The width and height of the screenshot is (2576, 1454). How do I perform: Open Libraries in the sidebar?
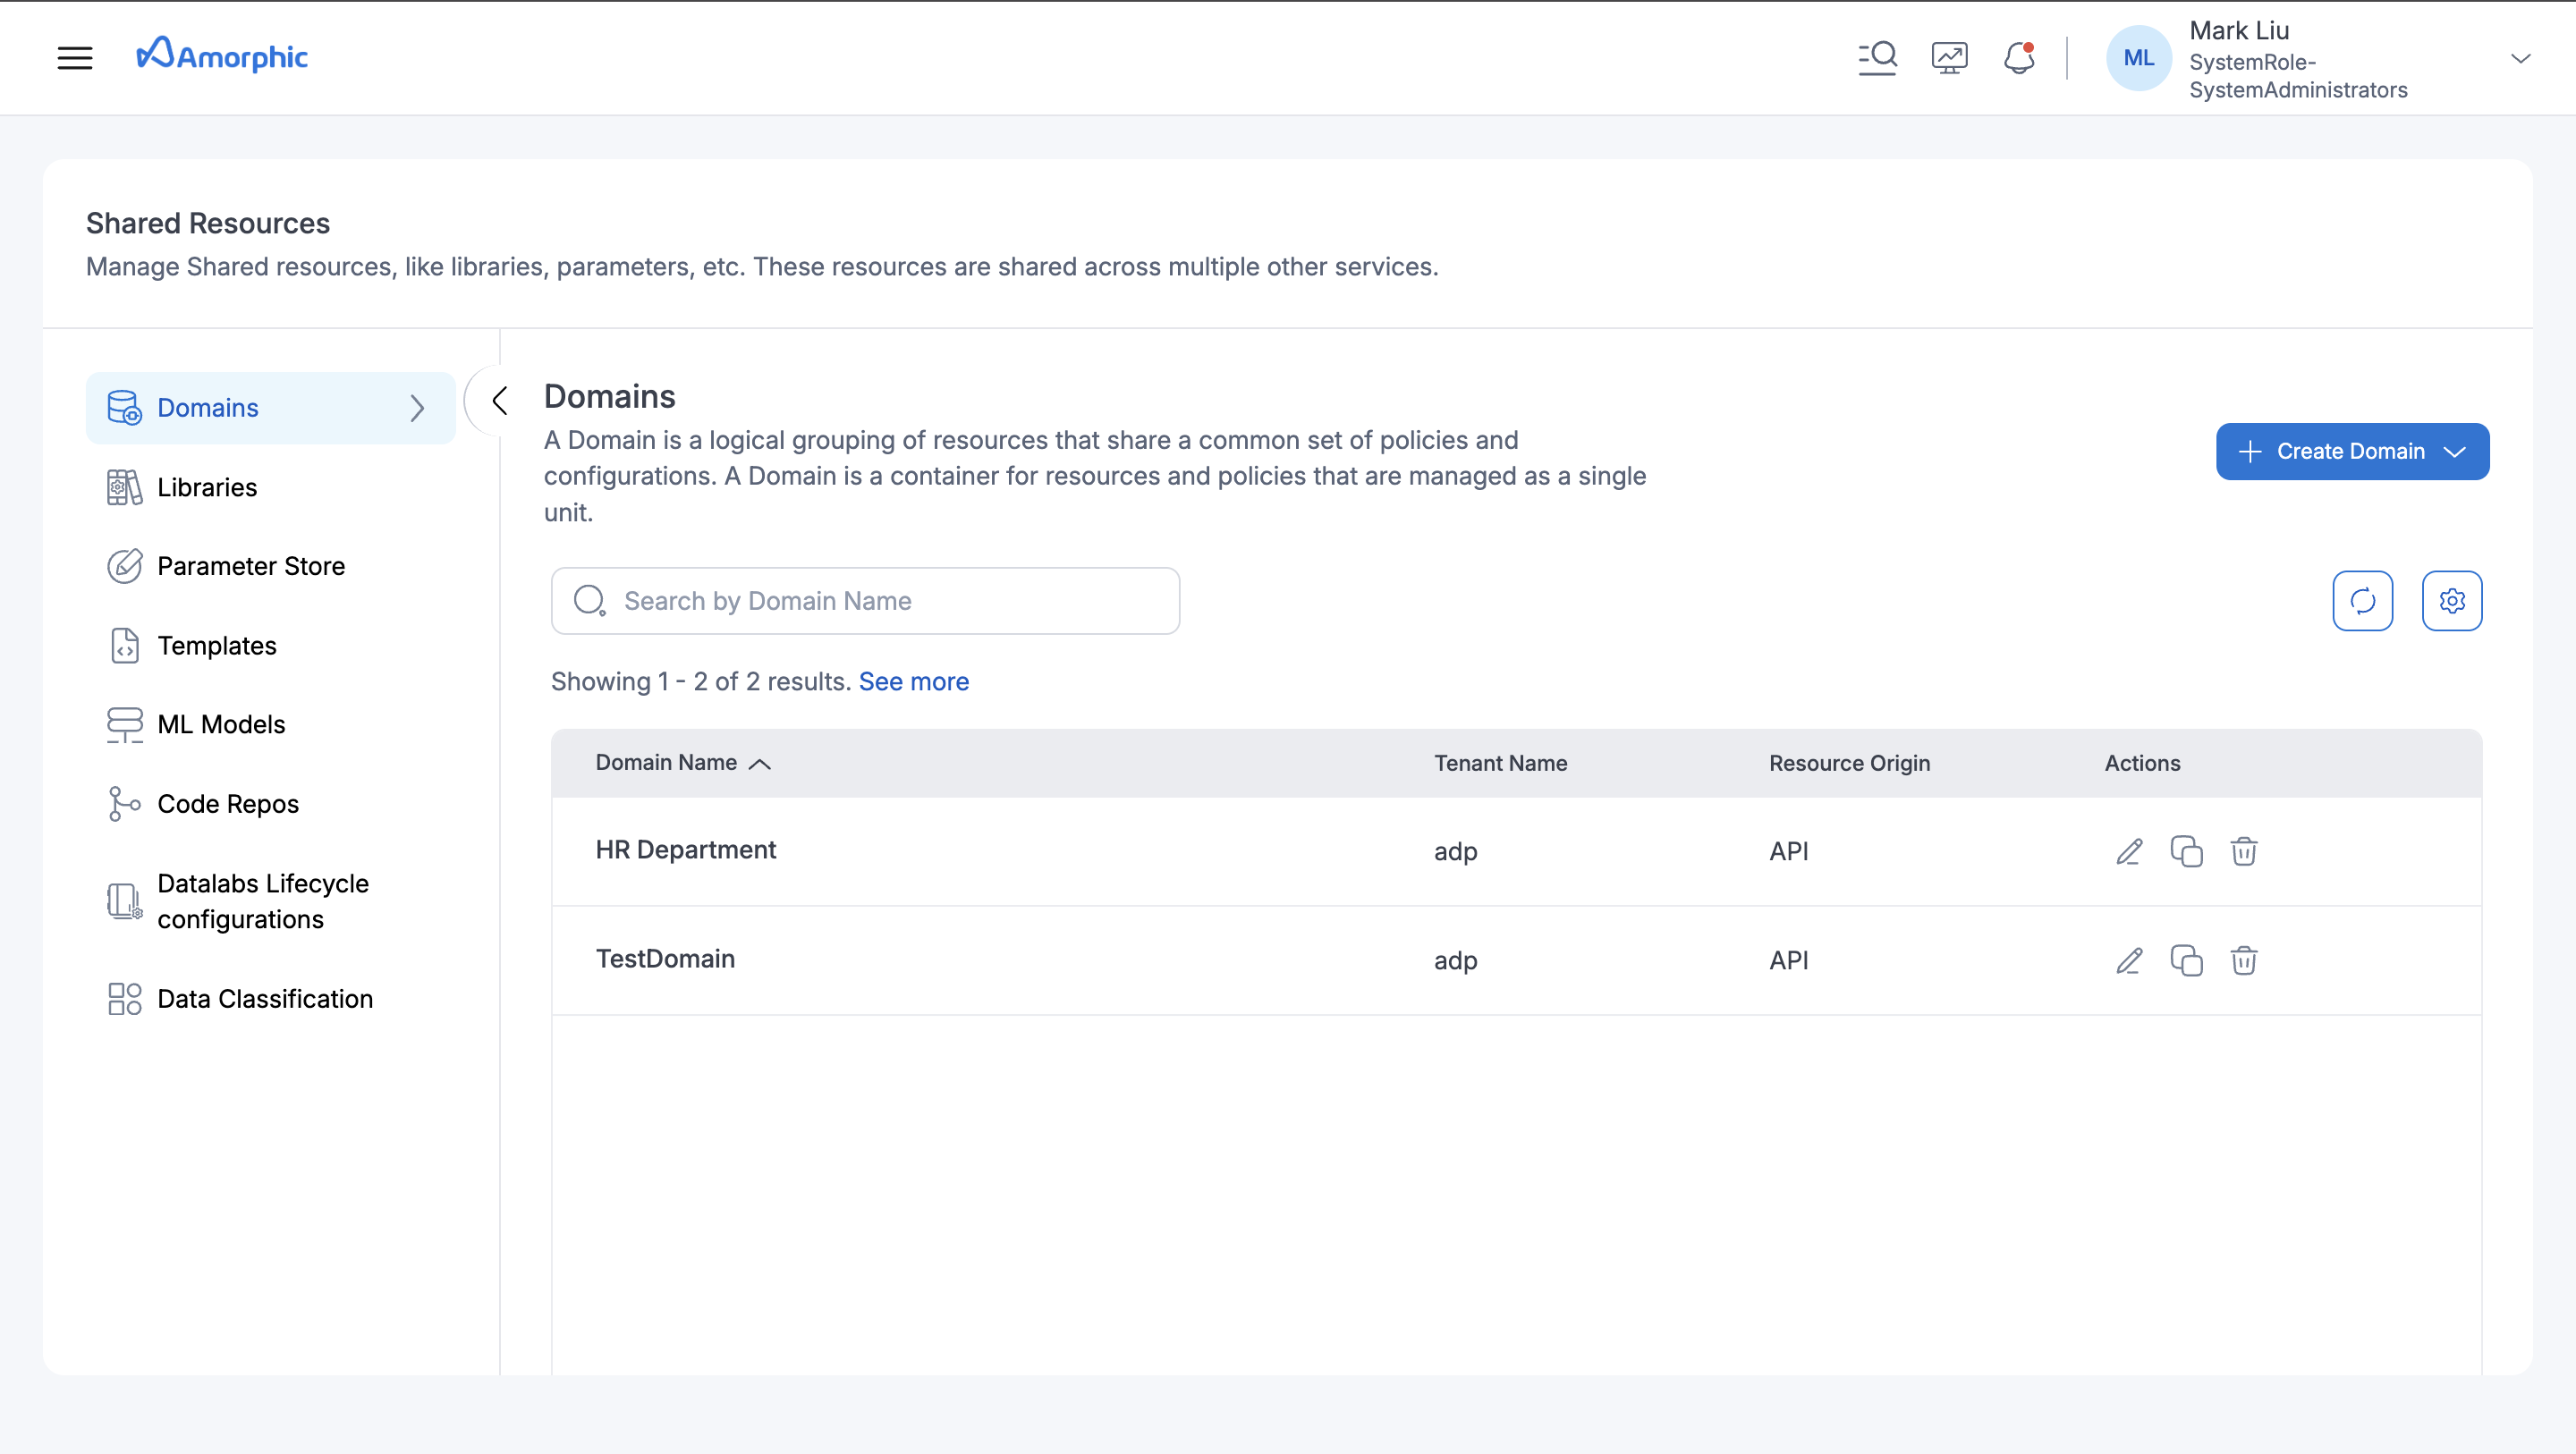pos(207,487)
